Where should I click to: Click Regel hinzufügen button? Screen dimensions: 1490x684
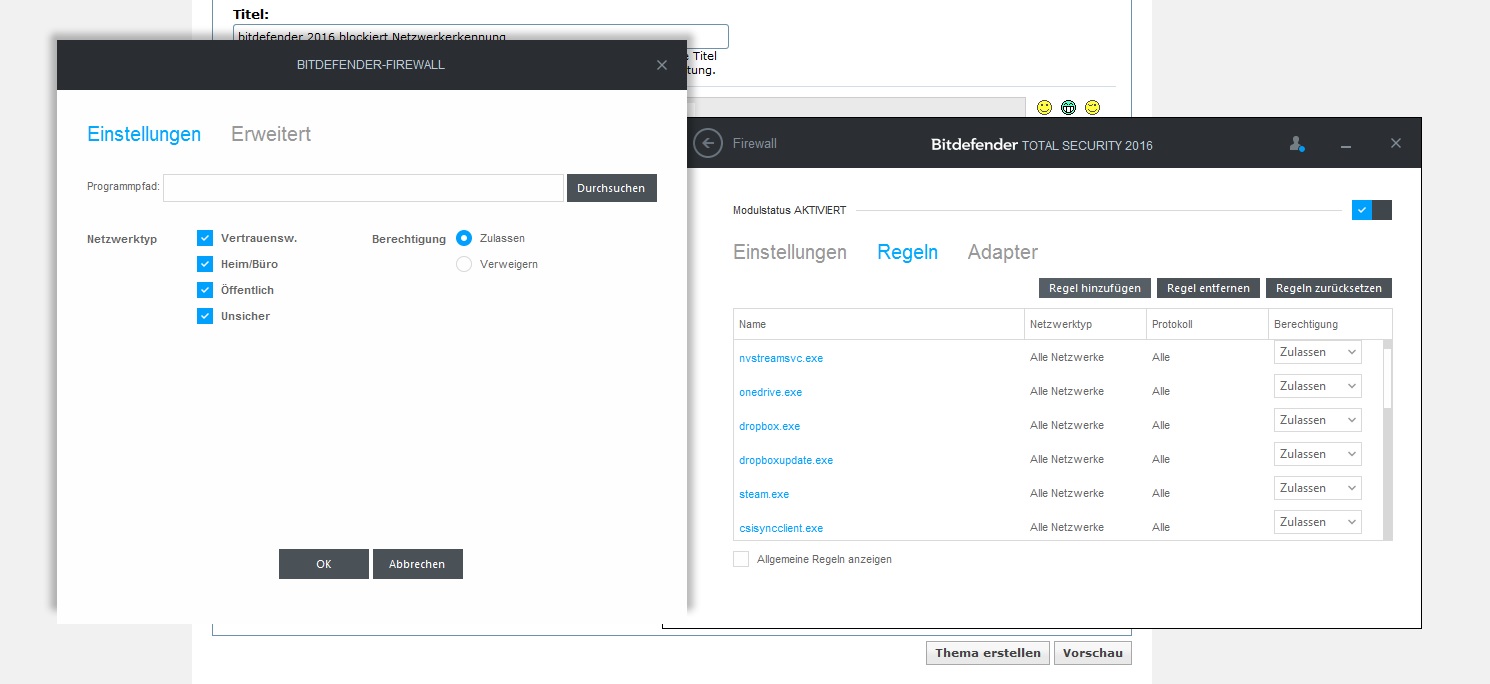(x=1095, y=288)
